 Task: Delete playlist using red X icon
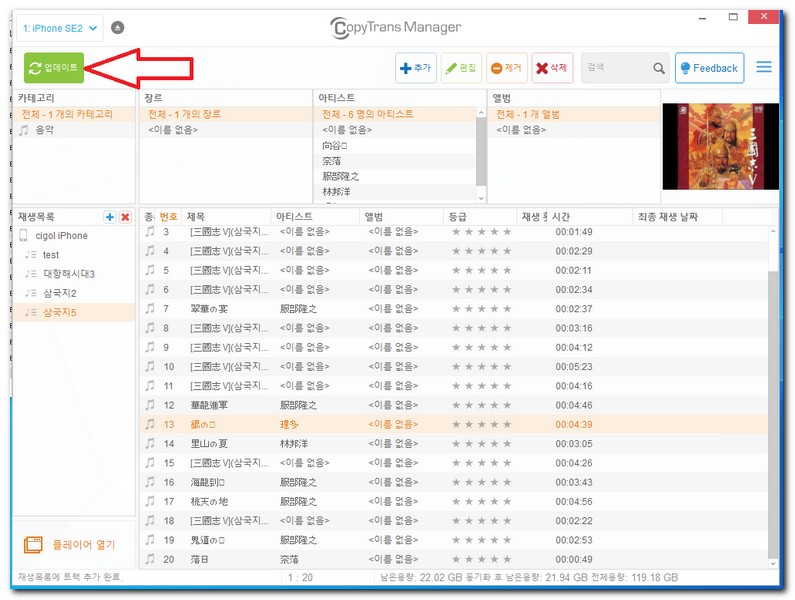coord(125,217)
